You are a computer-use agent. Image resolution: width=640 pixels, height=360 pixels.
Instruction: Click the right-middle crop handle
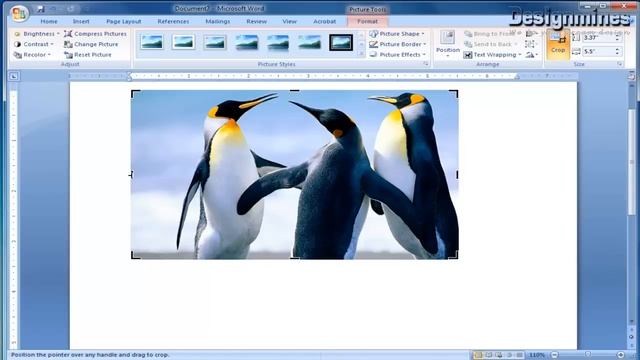(x=457, y=175)
